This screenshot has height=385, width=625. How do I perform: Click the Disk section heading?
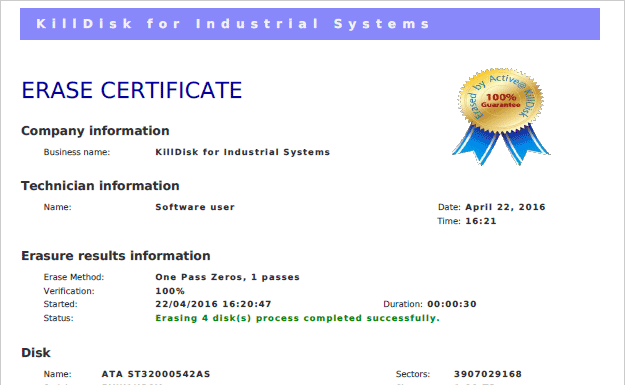pyautogui.click(x=36, y=353)
